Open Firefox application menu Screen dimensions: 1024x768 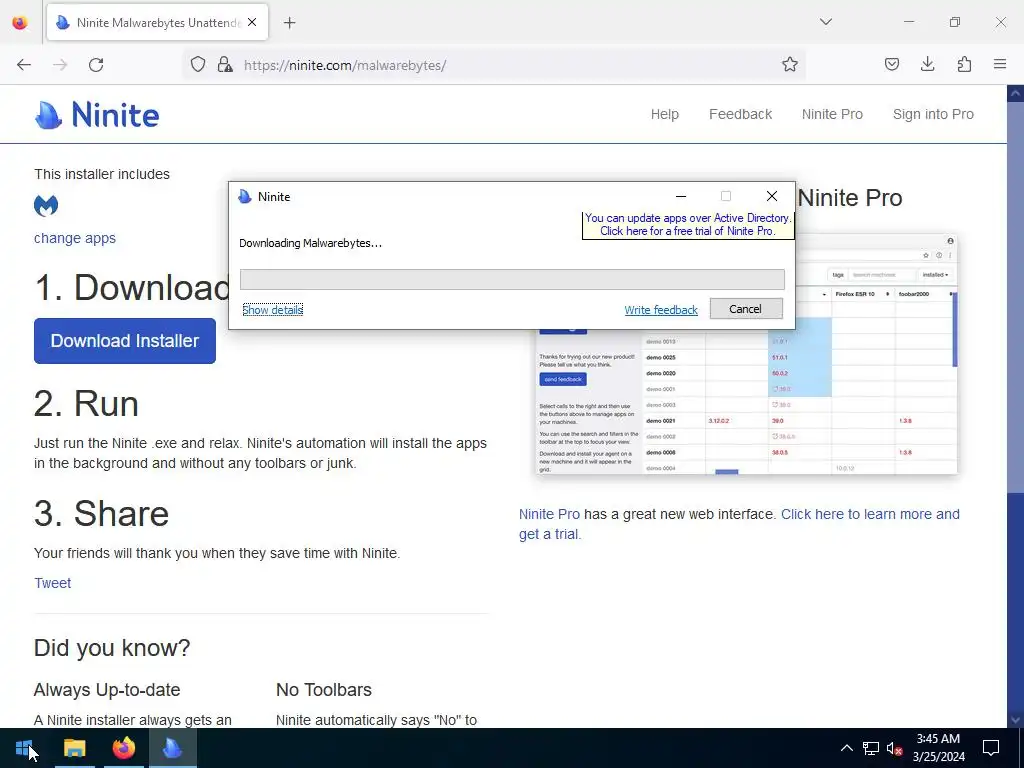click(x=1000, y=64)
